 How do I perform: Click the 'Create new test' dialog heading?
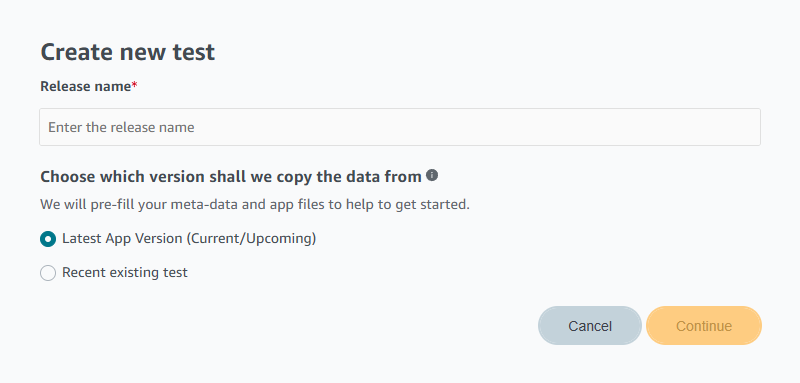coord(128,52)
